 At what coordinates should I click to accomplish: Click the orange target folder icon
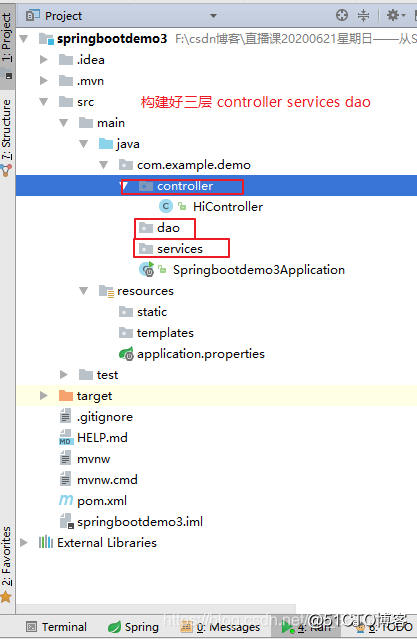coord(66,395)
